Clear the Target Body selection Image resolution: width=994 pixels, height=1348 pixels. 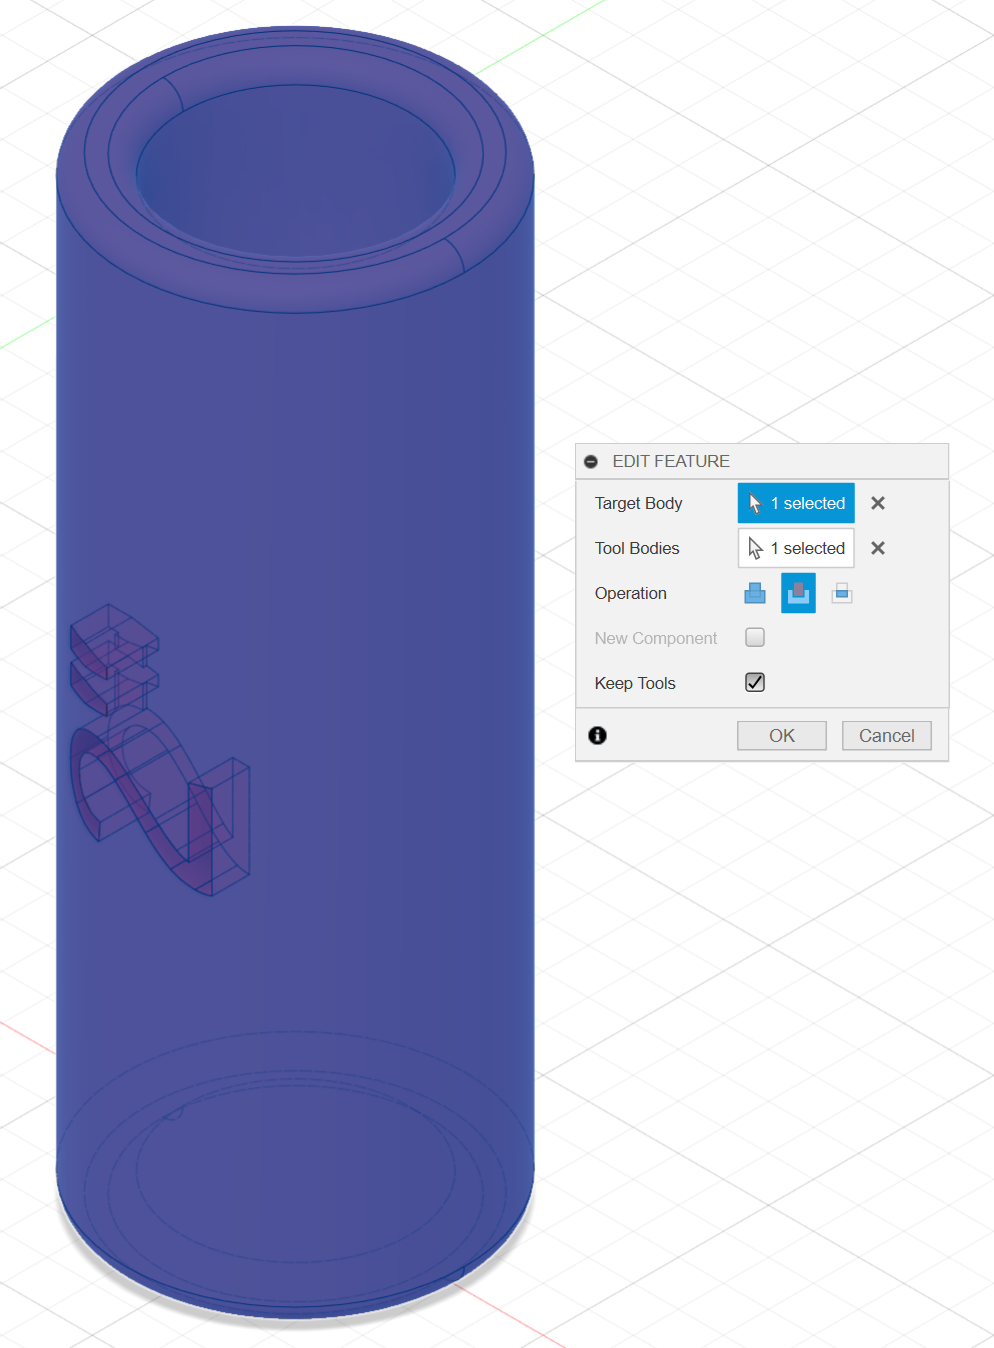coord(878,503)
